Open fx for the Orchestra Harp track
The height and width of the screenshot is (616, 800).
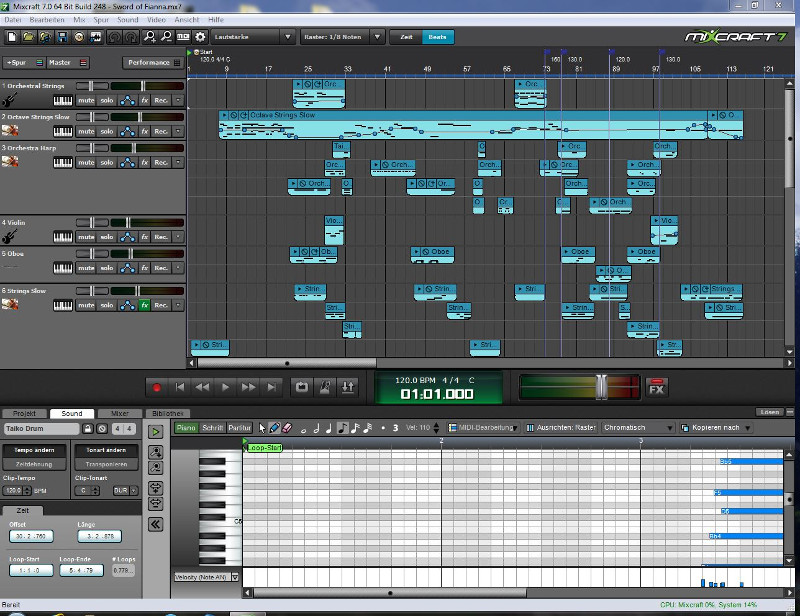(145, 163)
